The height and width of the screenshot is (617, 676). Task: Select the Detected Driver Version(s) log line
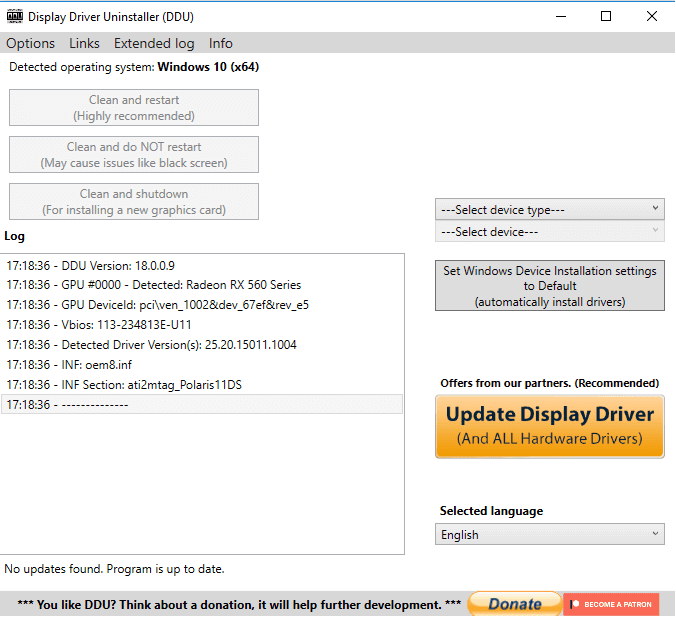click(202, 345)
